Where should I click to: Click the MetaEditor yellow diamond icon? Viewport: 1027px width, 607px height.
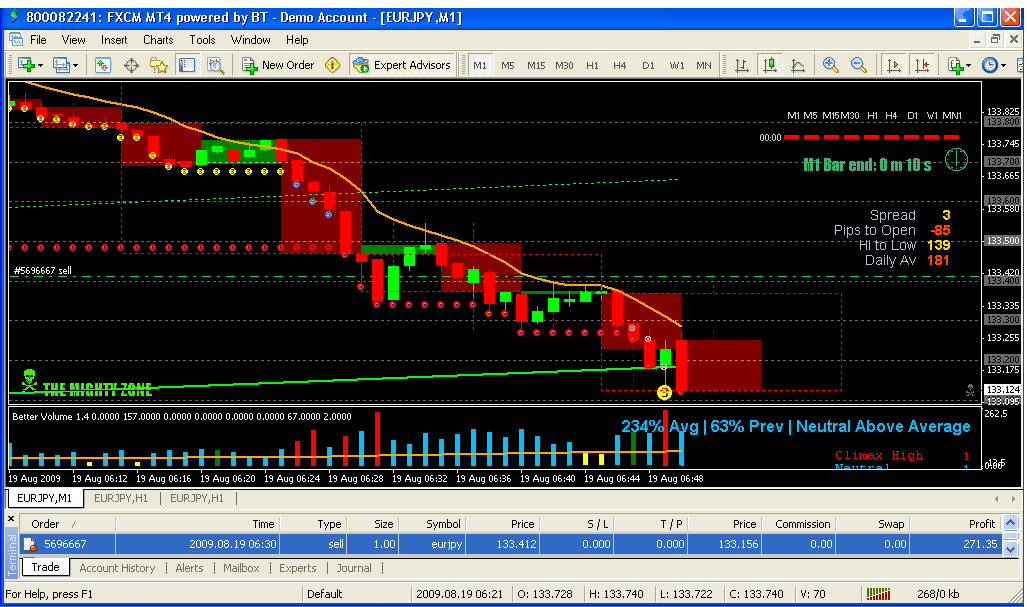point(333,65)
